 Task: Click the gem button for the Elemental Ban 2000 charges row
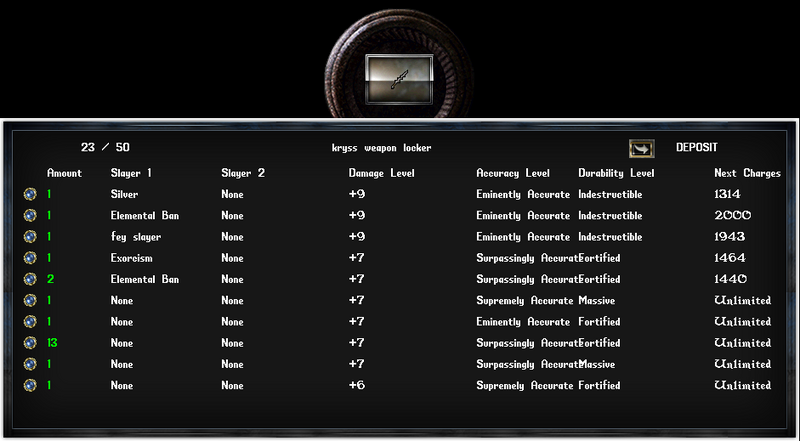point(30,215)
